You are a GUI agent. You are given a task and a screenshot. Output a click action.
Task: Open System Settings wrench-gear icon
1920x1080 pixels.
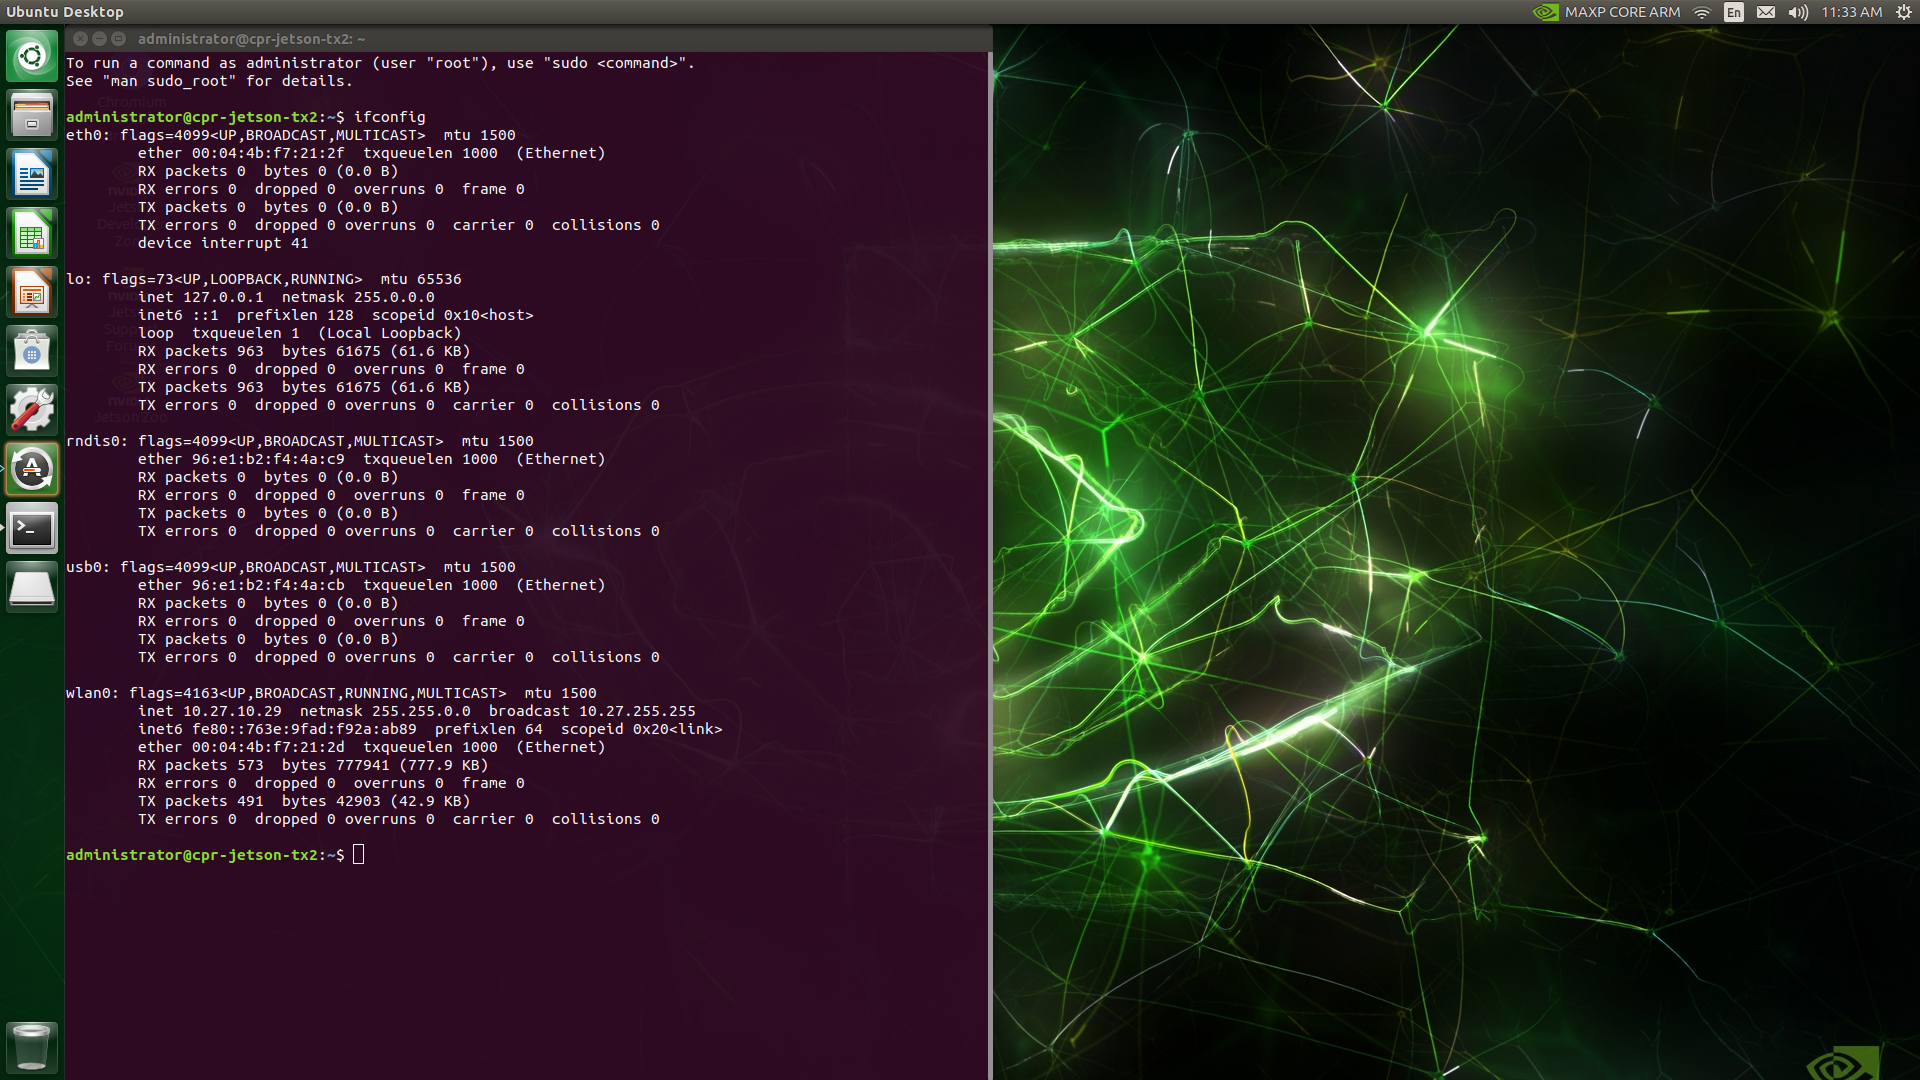tap(32, 410)
